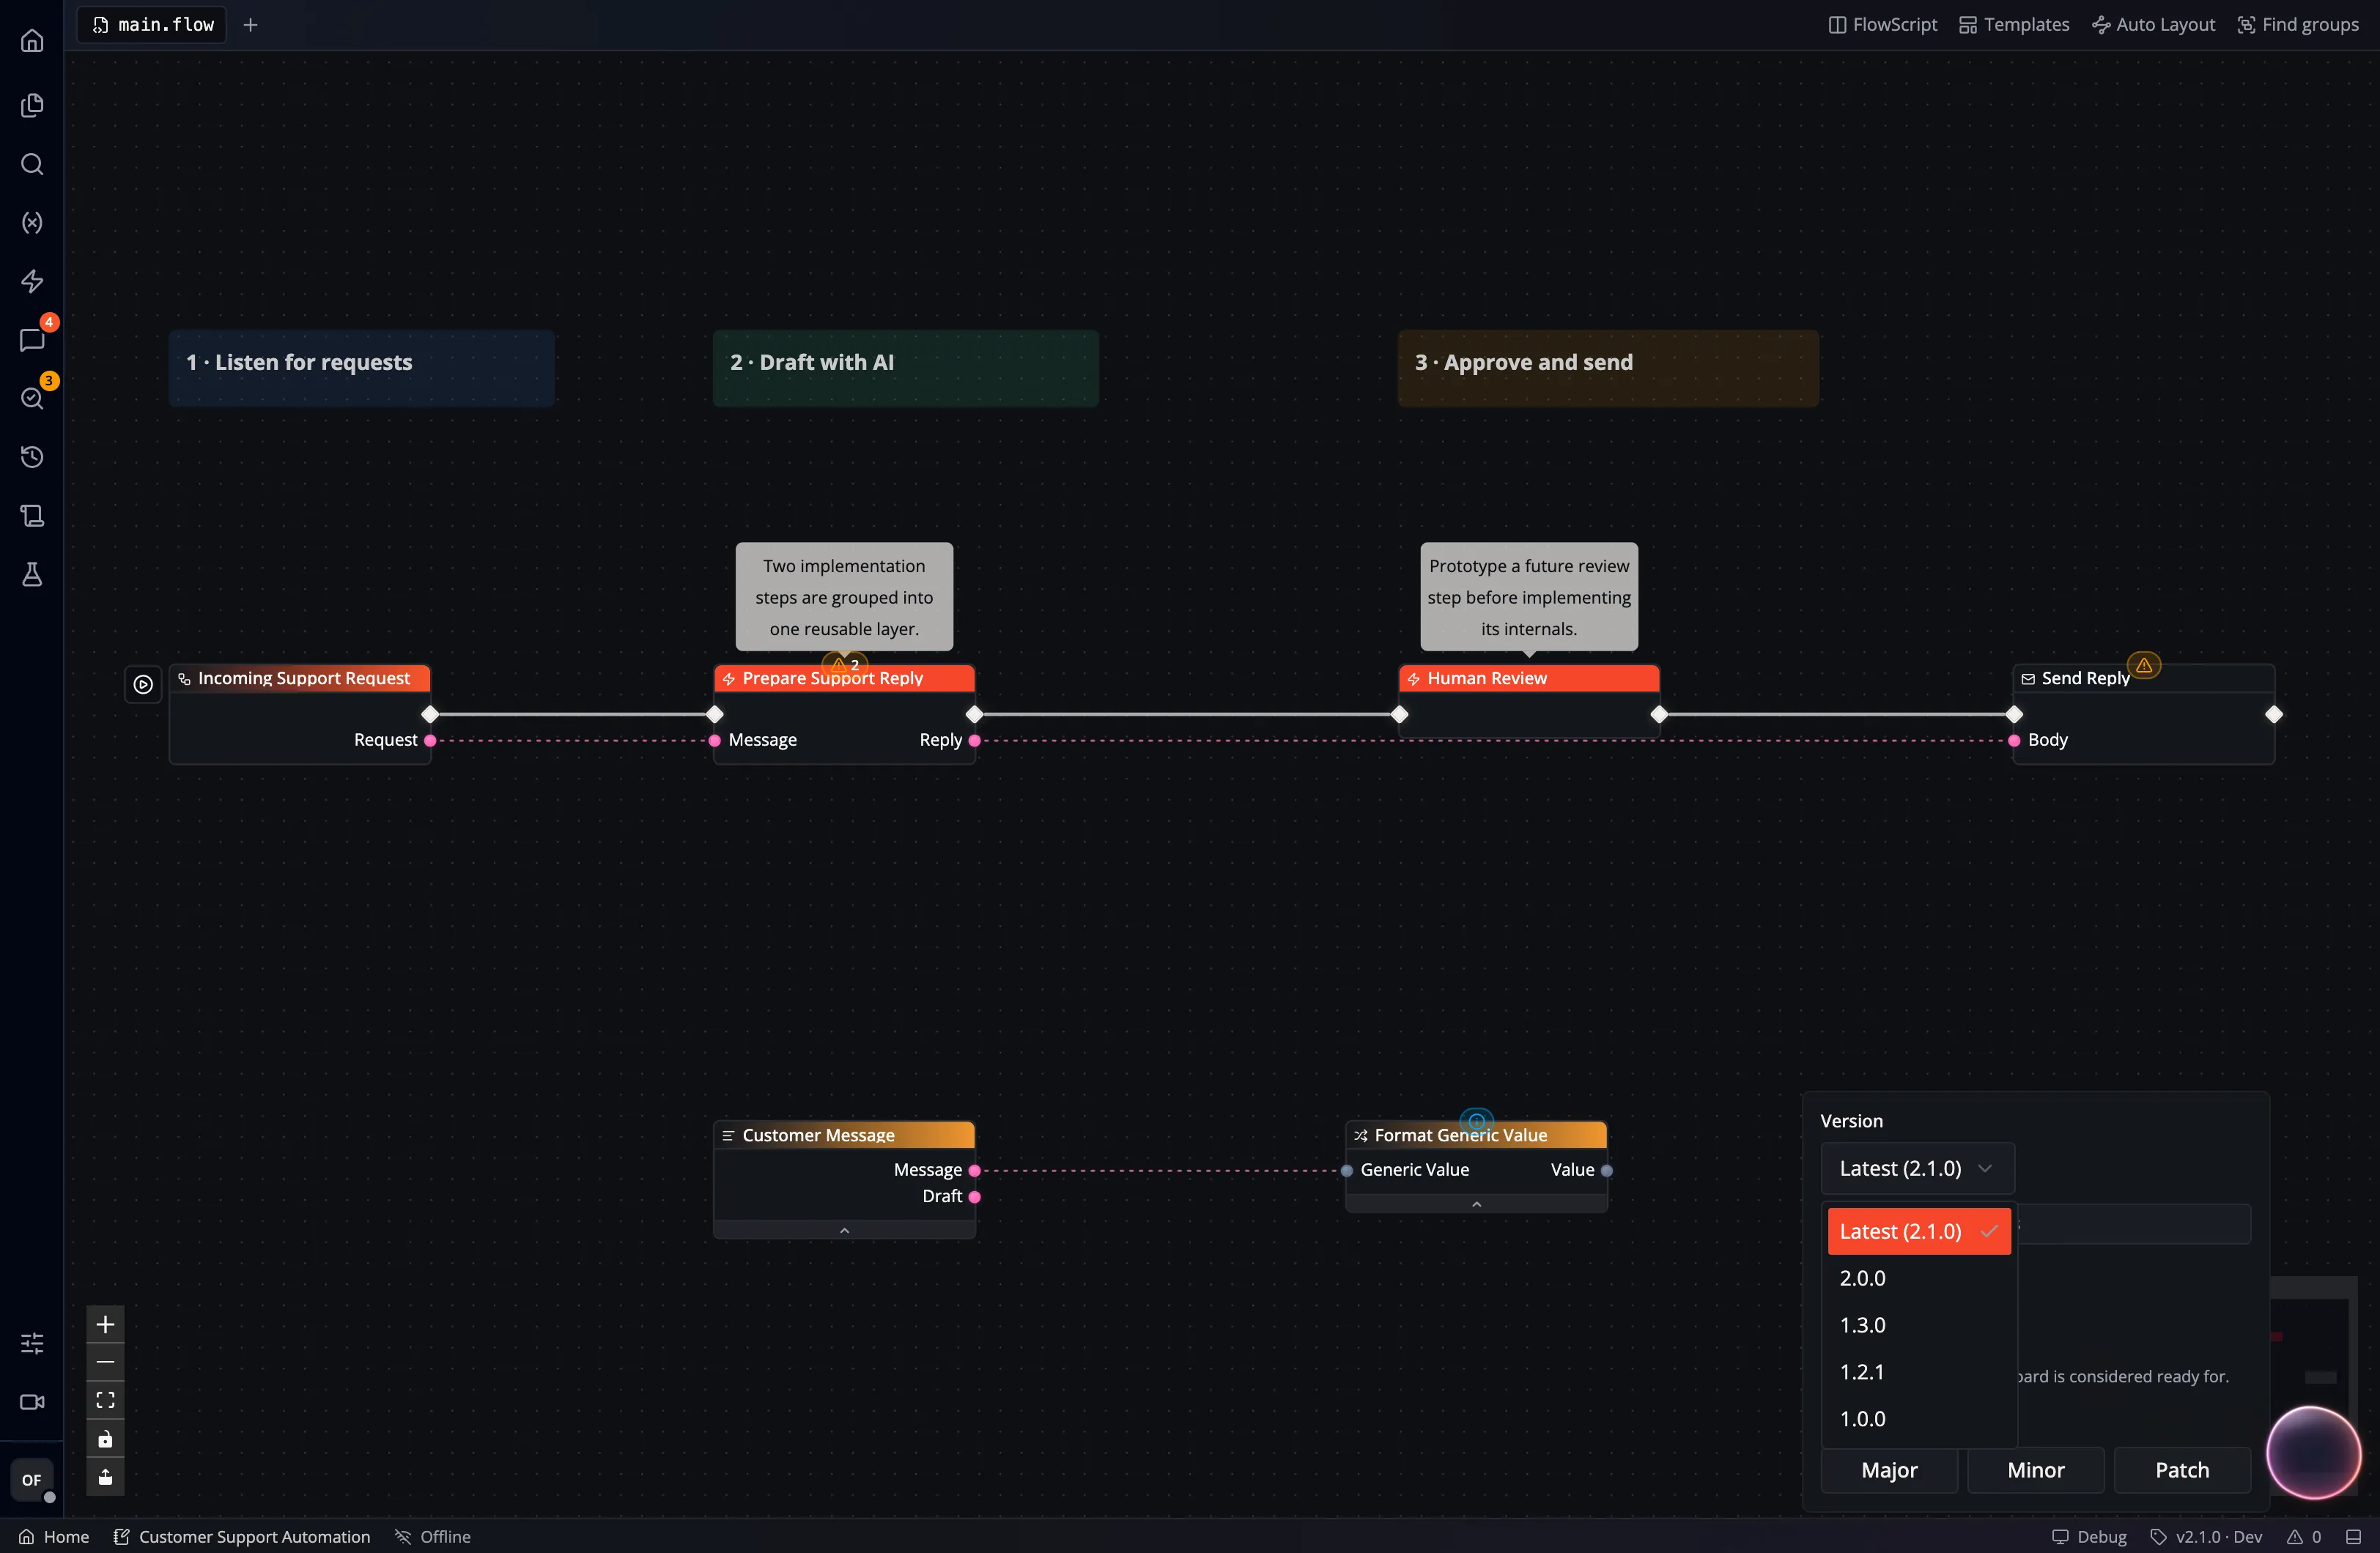
Task: Switch to the main.flow tab
Action: pos(152,25)
